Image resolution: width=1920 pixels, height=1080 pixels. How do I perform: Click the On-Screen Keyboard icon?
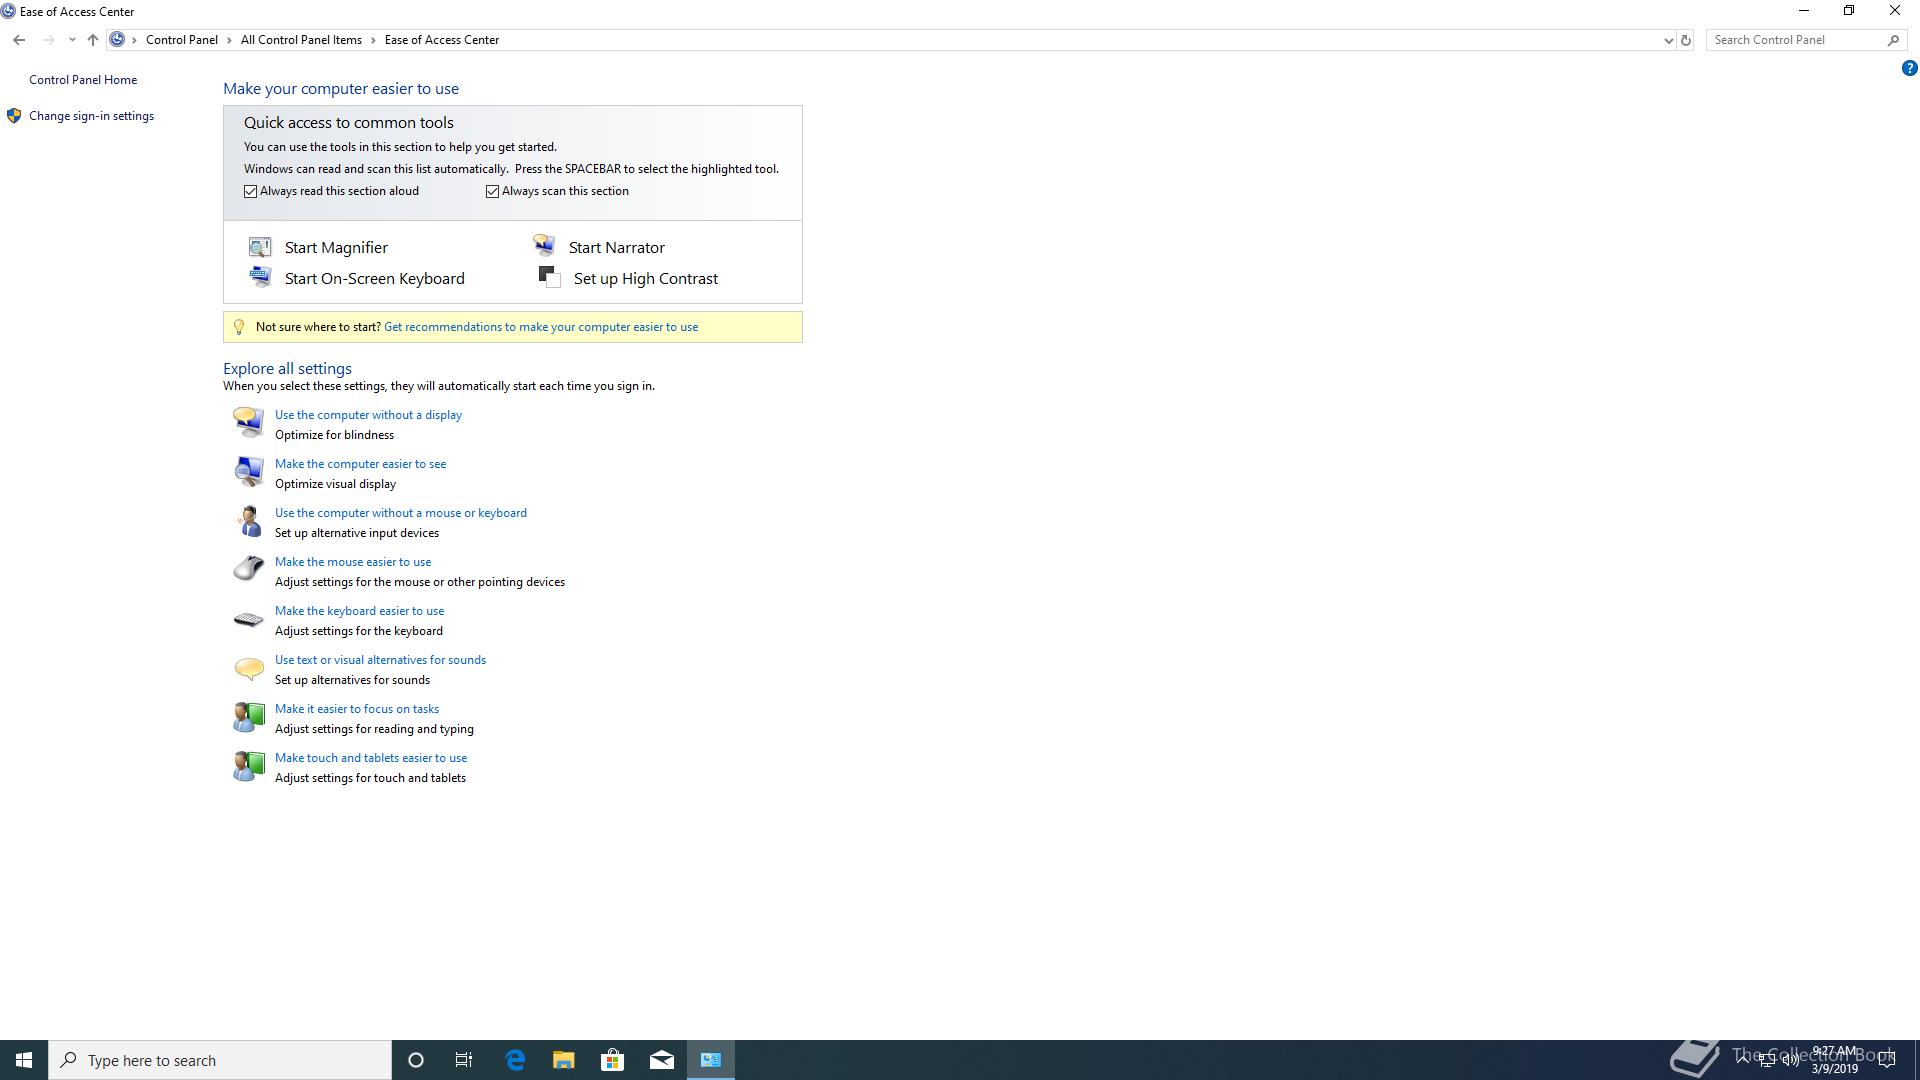[x=260, y=277]
